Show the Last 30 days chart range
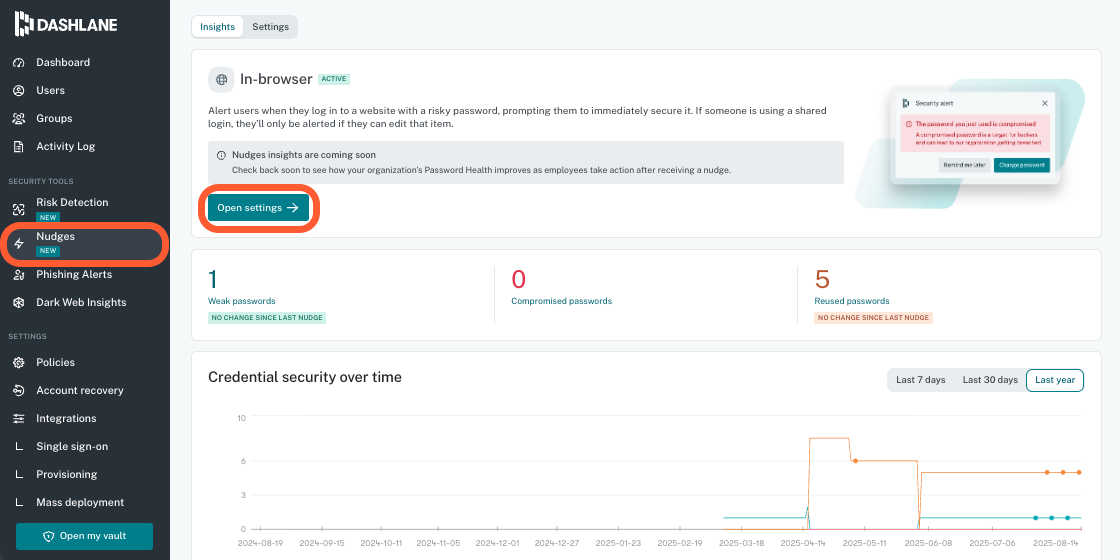Screen dimensions: 1120x560 click(x=990, y=381)
